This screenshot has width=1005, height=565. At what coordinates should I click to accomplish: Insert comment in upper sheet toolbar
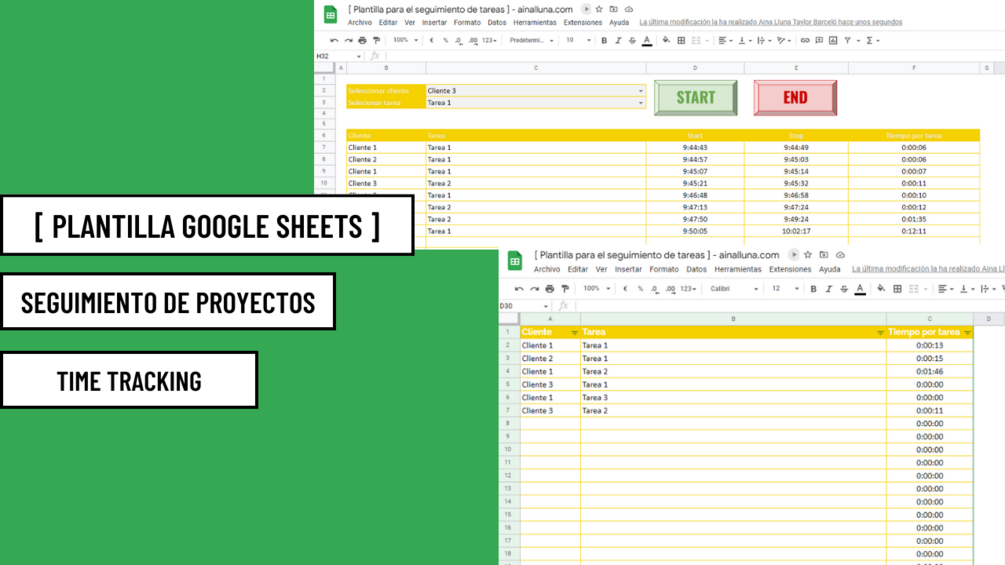coord(819,40)
